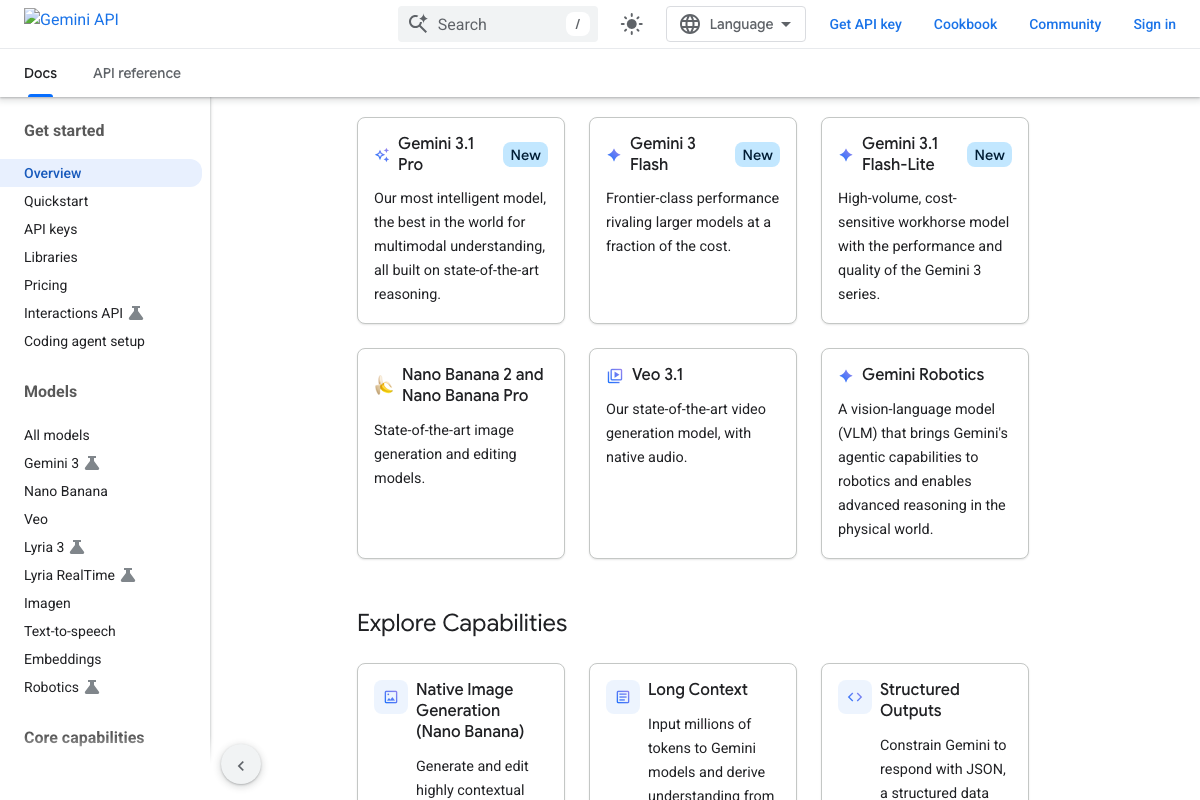Click the code brackets icon on Structured Outputs
Screen dimensions: 1200x800
coord(855,697)
